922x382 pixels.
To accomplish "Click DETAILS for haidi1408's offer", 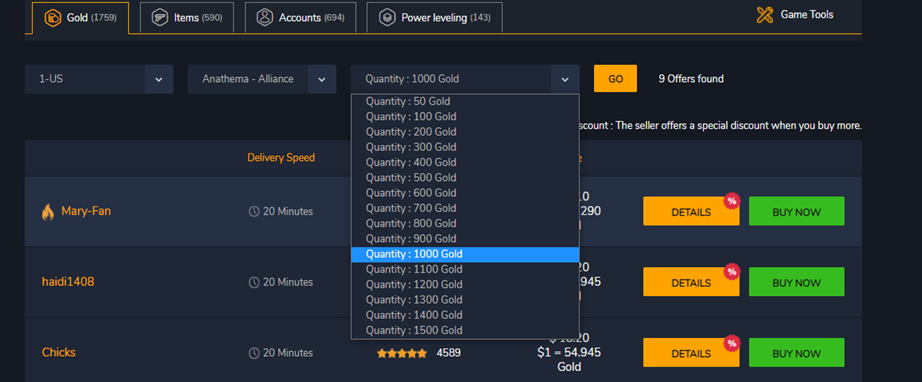I will (691, 282).
